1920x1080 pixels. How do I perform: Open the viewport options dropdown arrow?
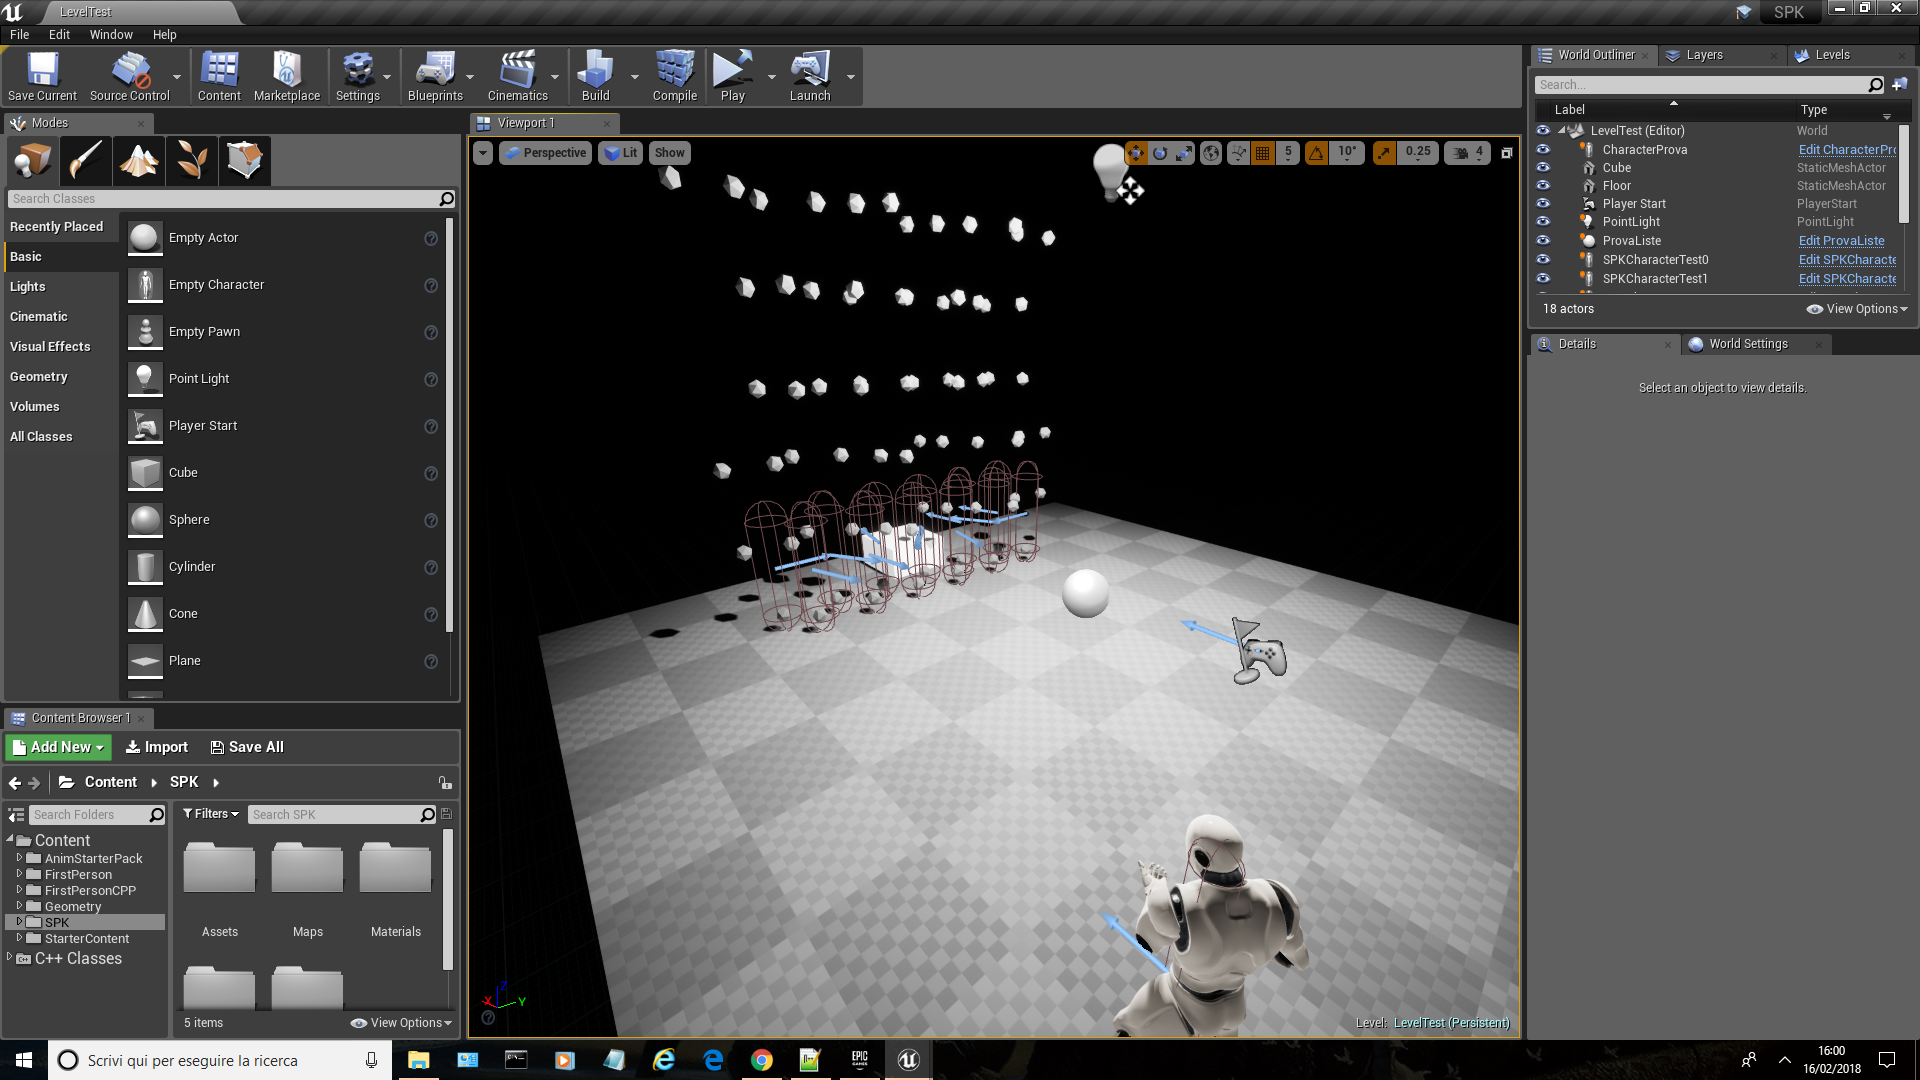point(483,153)
